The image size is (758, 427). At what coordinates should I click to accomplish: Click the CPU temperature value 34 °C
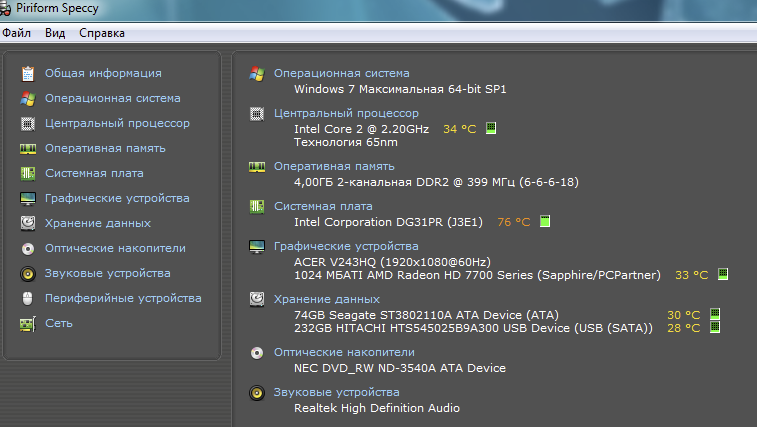click(x=460, y=129)
